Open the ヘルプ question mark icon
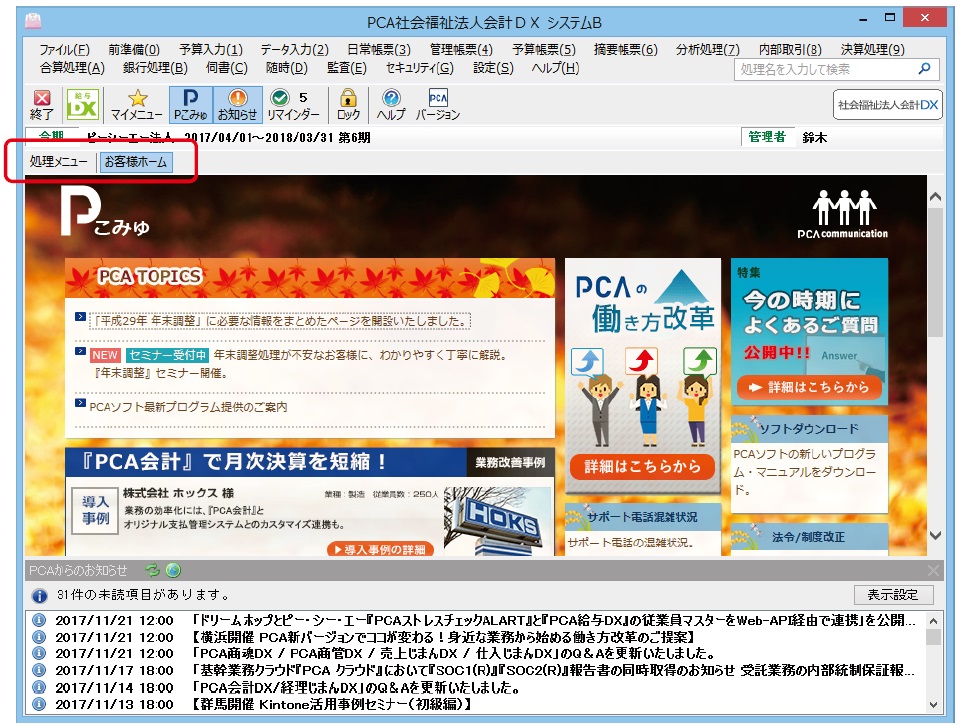Image resolution: width=965 pixels, height=727 pixels. (x=391, y=104)
